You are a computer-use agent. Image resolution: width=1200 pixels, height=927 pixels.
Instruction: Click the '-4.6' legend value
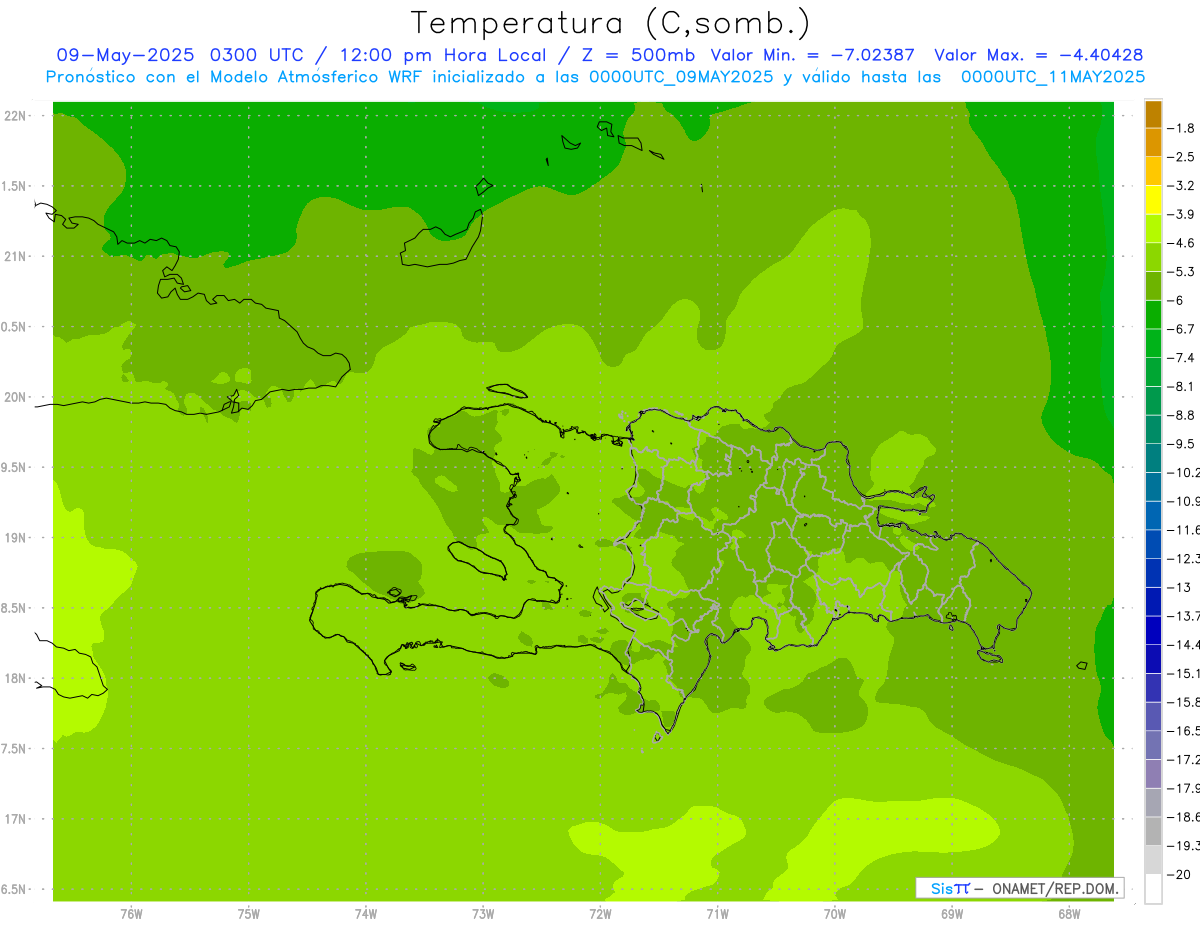pyautogui.click(x=1181, y=243)
